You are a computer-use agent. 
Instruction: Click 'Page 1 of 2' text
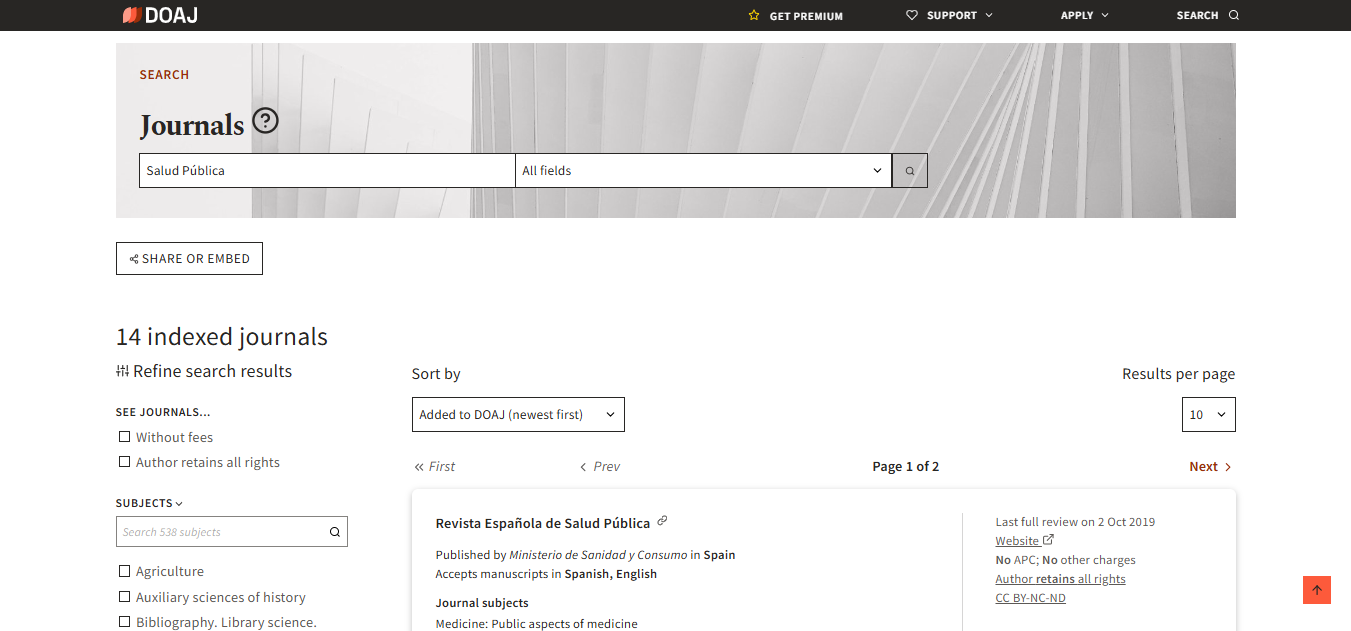tap(906, 467)
